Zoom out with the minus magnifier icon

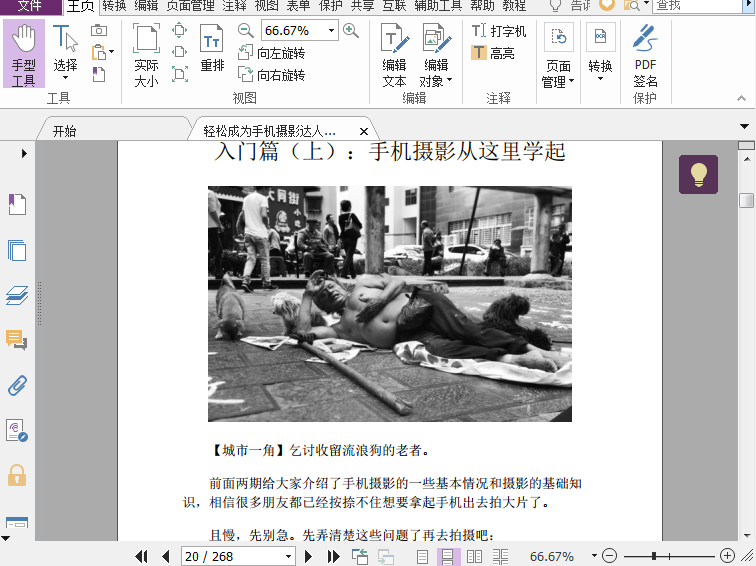point(245,31)
